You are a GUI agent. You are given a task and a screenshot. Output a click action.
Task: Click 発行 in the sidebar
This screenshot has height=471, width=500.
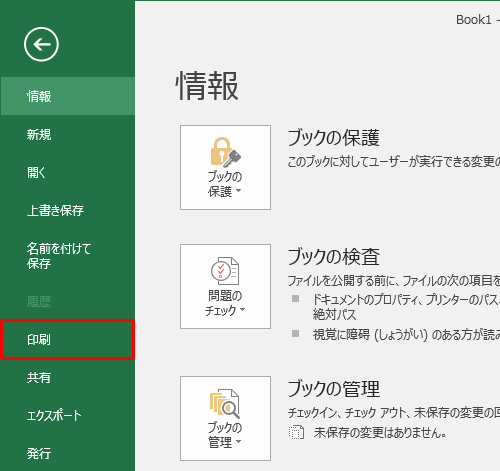(x=67, y=453)
